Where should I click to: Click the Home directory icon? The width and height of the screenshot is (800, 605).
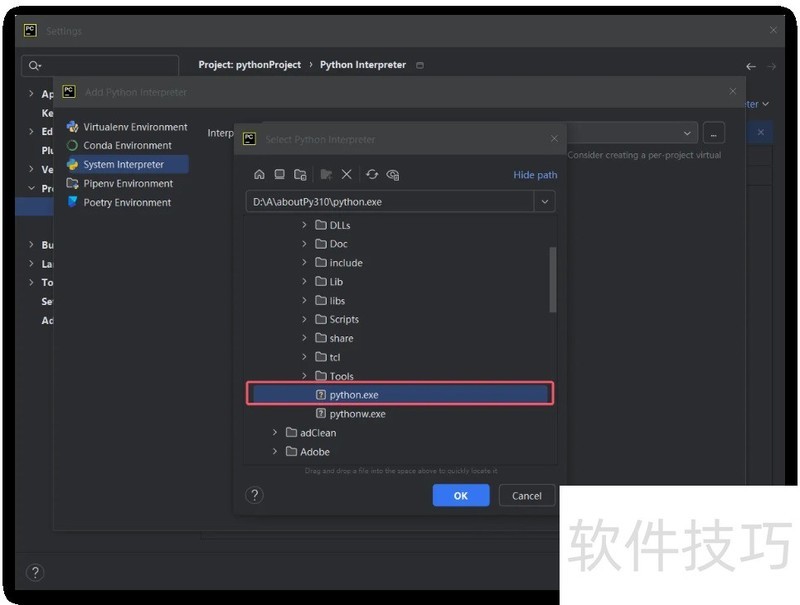(259, 175)
